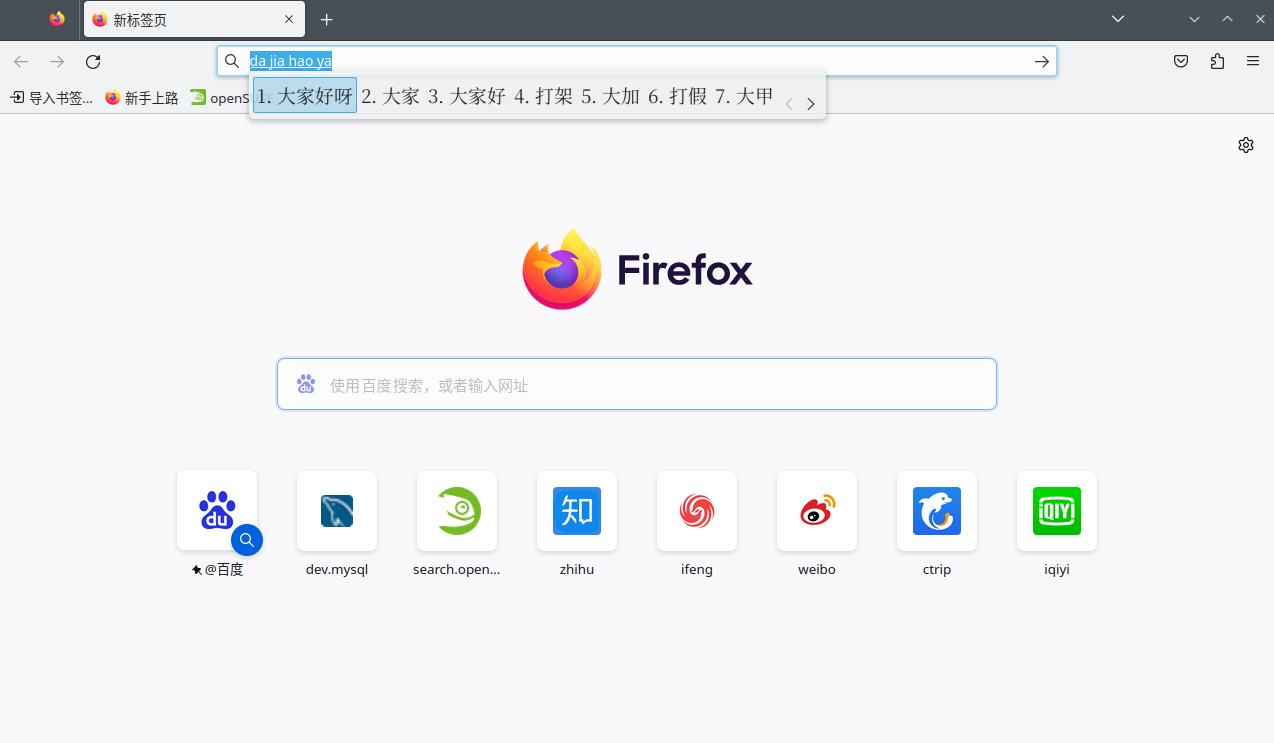This screenshot has height=743, width=1274.
Task: Reload the current page
Action: pyautogui.click(x=93, y=62)
